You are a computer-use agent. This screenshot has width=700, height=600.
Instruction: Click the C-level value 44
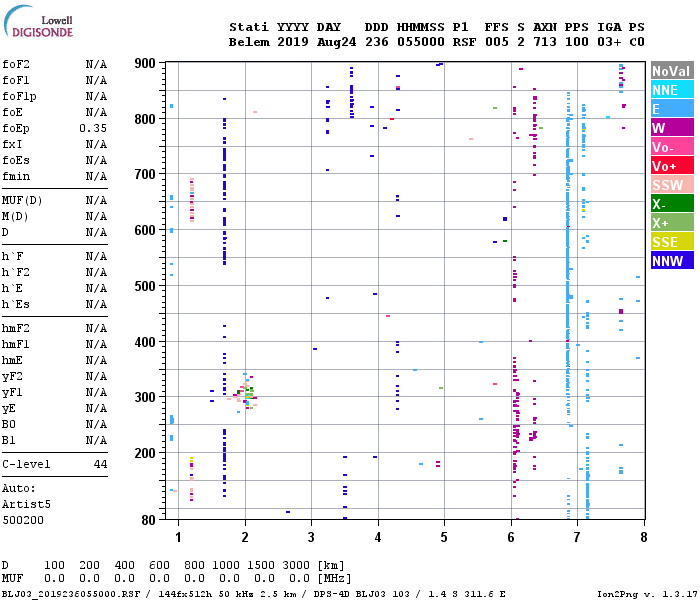pyautogui.click(x=100, y=464)
